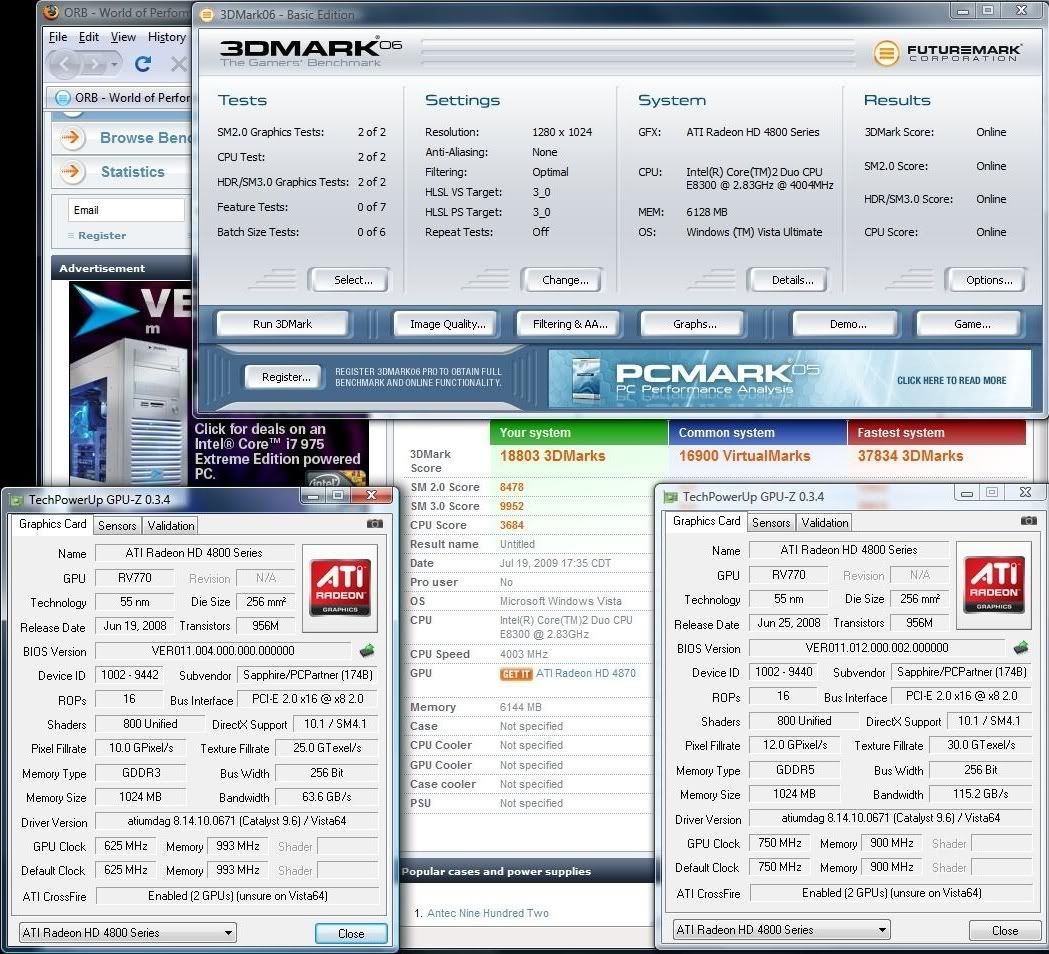The image size is (1049, 954).
Task: Switch to the Sensors tab in the left GPU-Z window
Action: [117, 526]
